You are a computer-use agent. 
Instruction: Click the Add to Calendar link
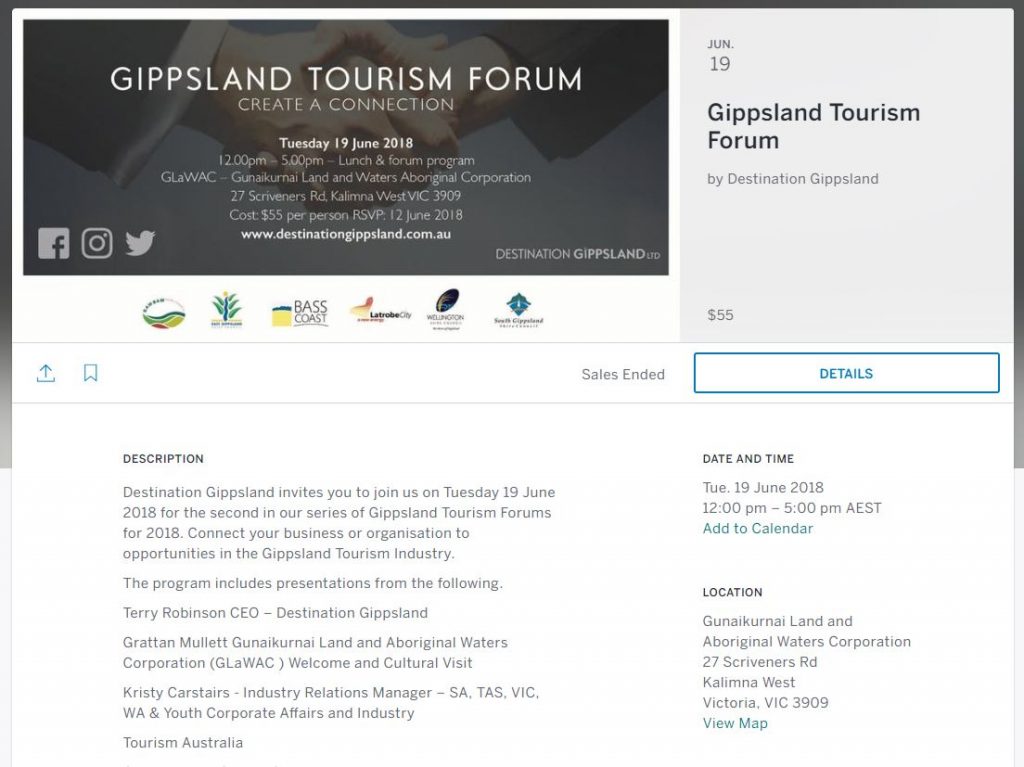point(758,529)
